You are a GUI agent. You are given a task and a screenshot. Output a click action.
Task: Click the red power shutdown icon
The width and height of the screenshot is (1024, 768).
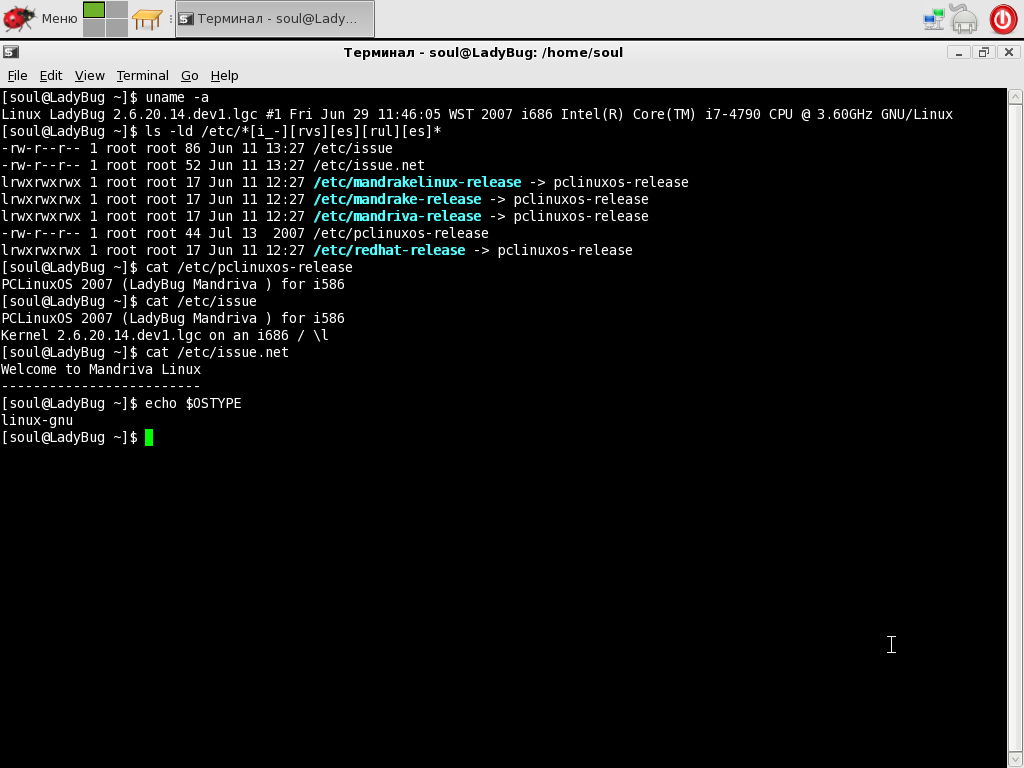click(x=1003, y=19)
